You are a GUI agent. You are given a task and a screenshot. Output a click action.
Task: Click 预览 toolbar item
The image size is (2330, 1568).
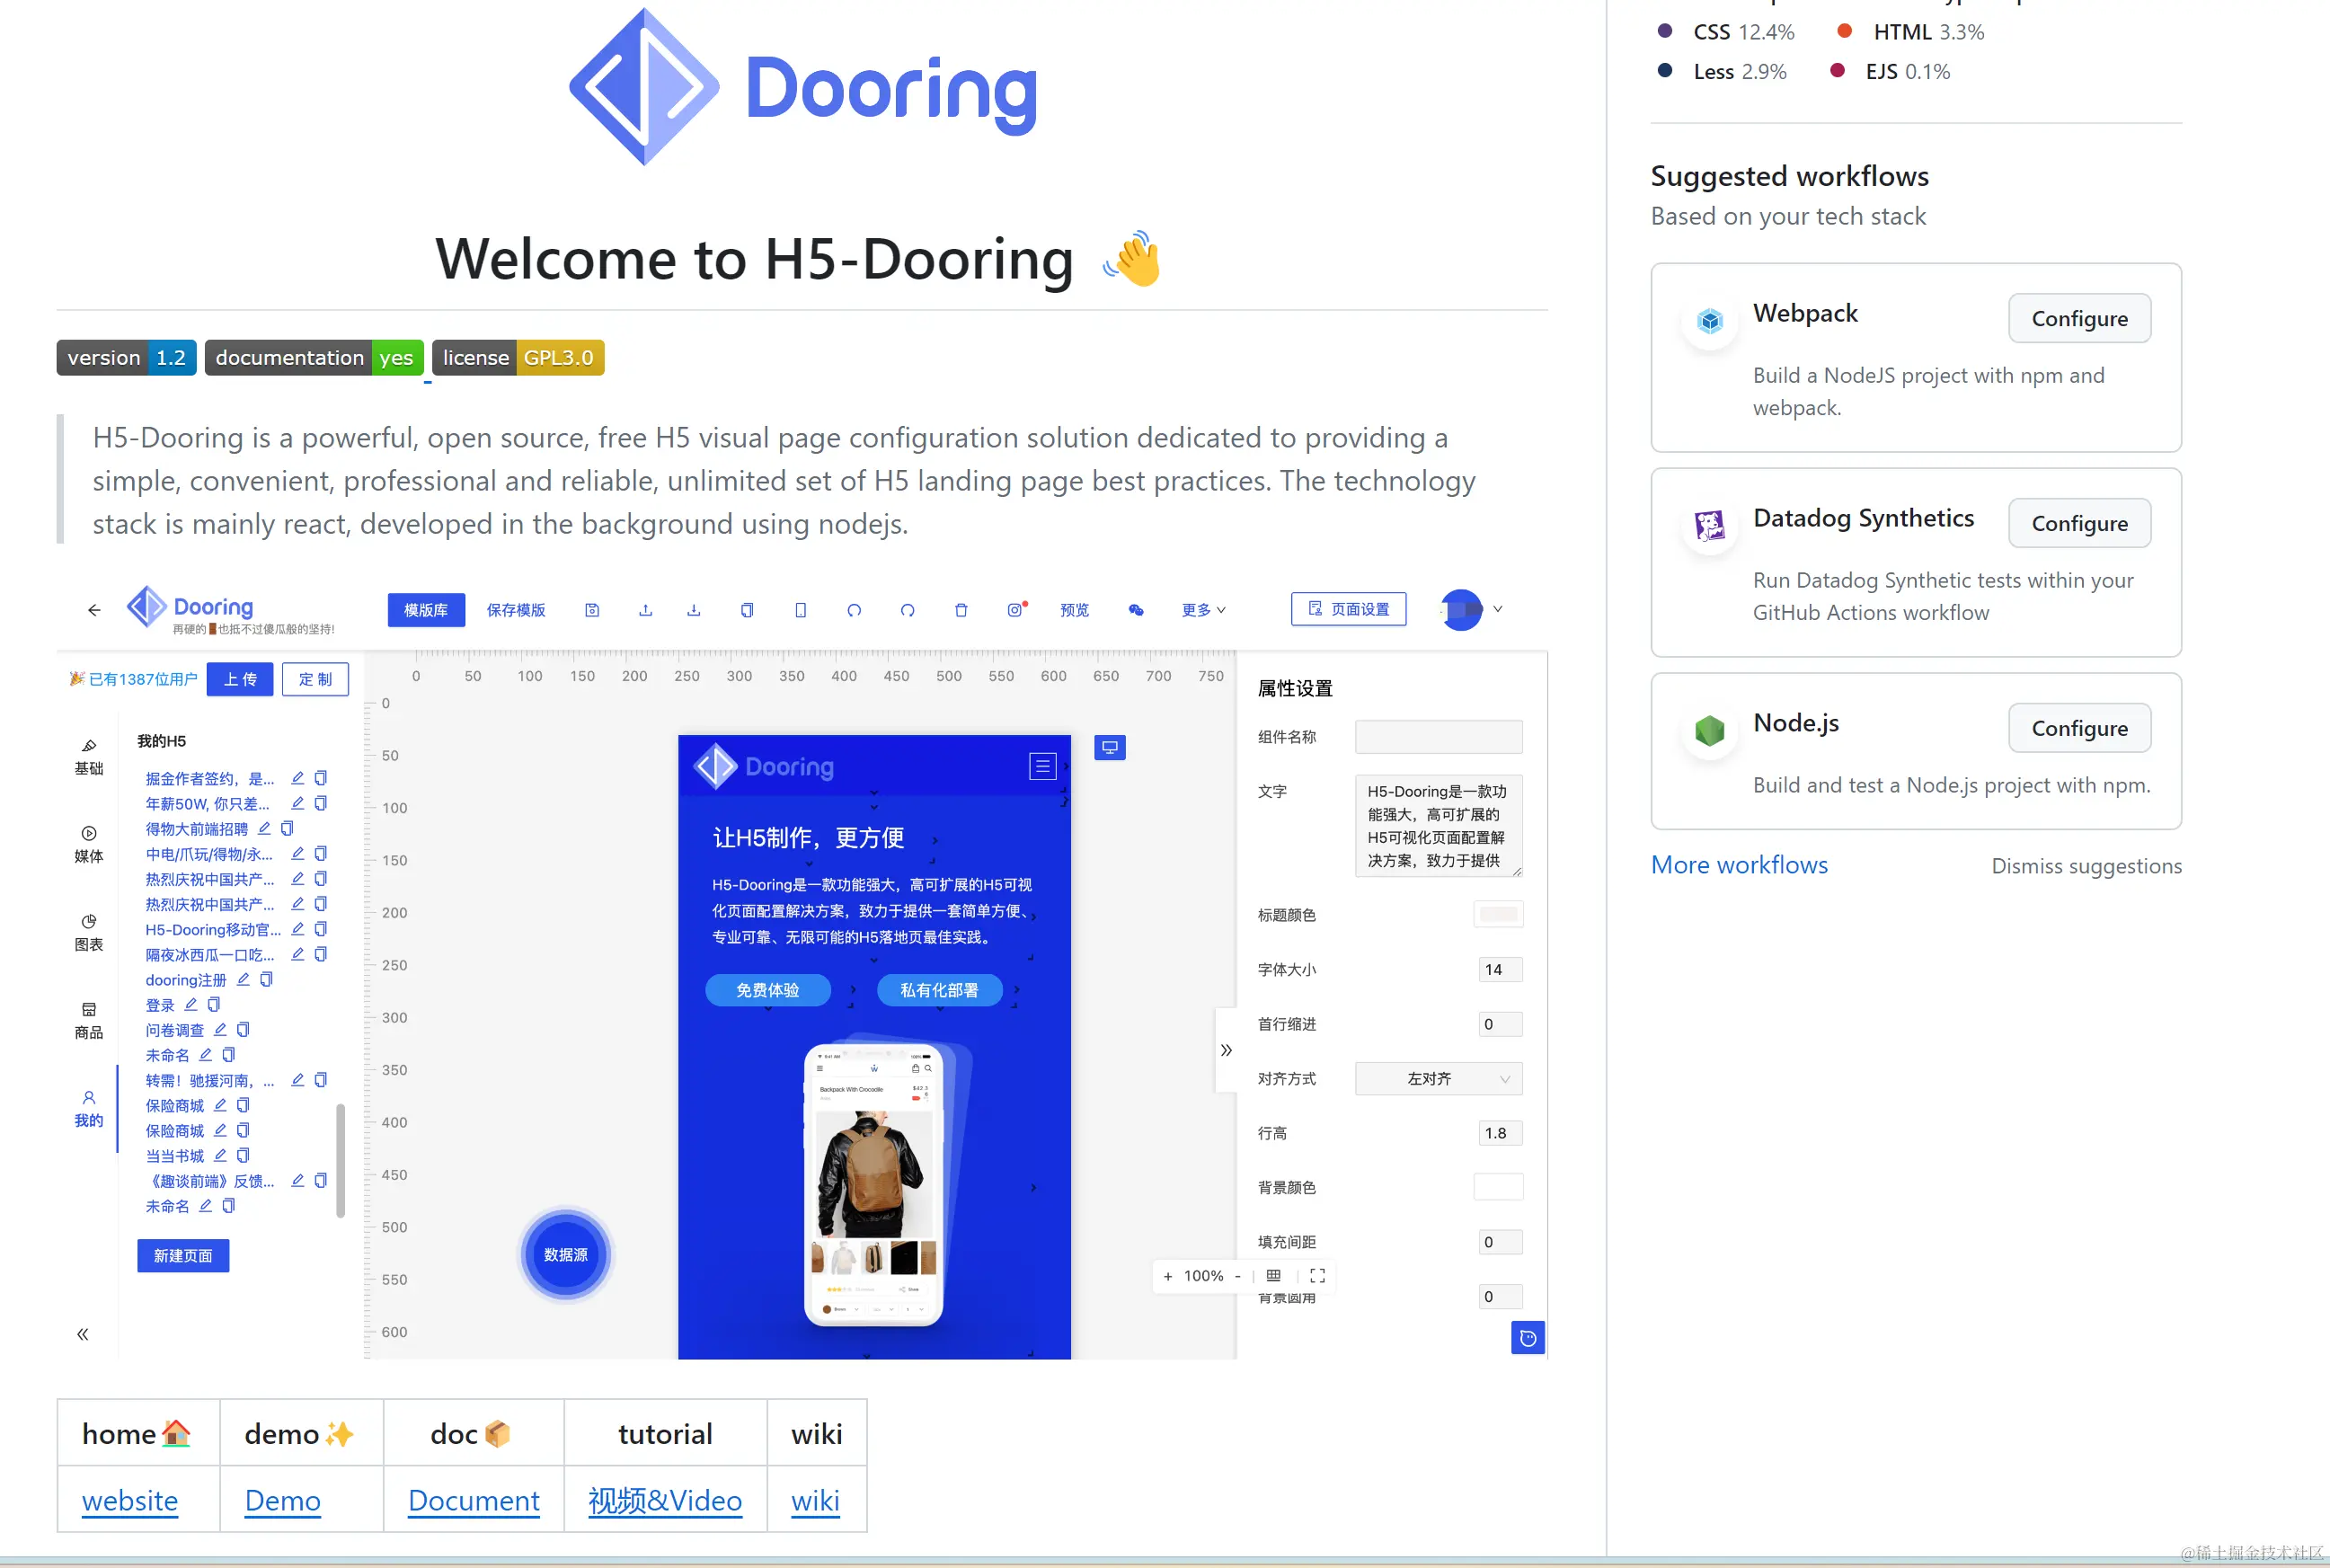click(x=1075, y=610)
